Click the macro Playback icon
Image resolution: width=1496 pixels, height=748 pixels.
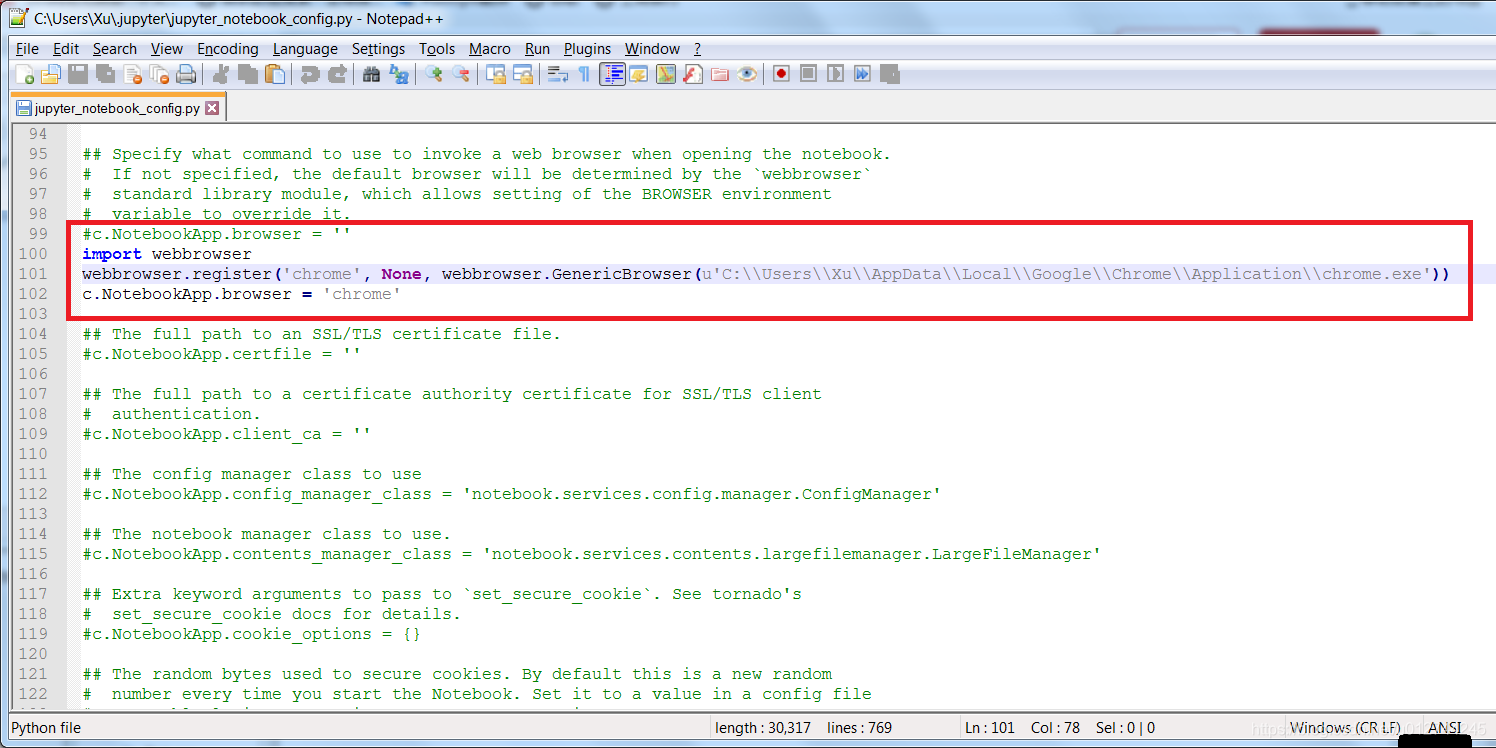coord(835,74)
